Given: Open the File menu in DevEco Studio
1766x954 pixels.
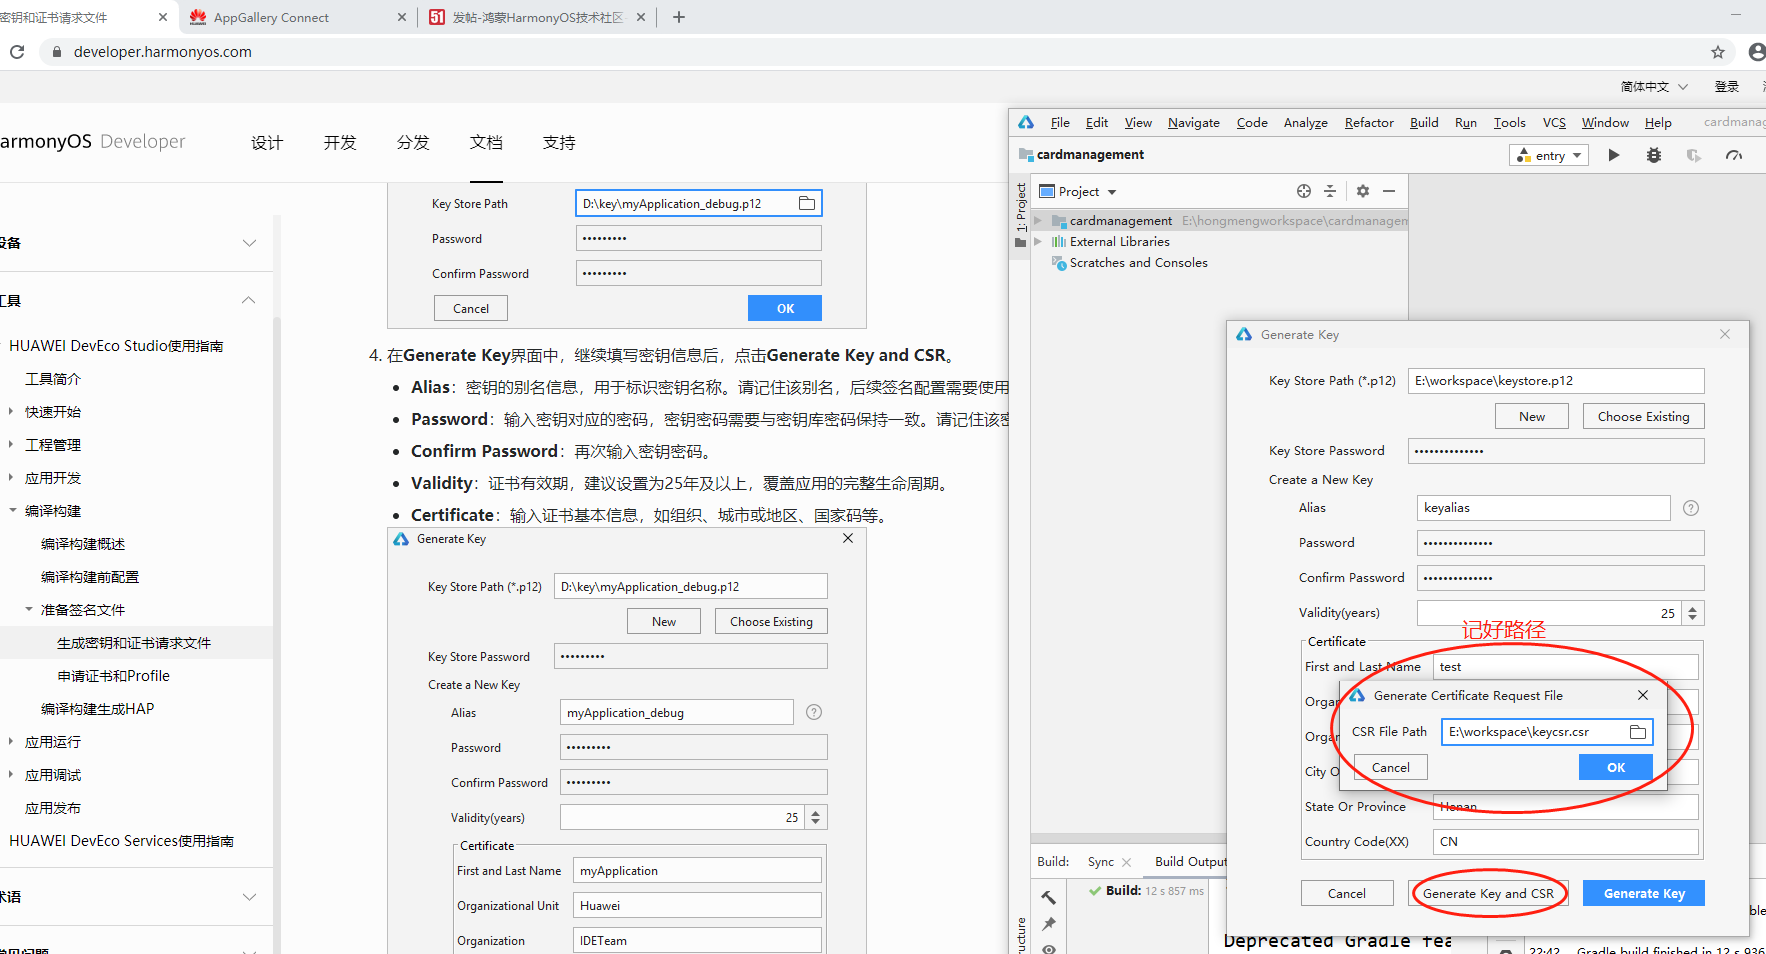Looking at the screenshot, I should coord(1060,123).
